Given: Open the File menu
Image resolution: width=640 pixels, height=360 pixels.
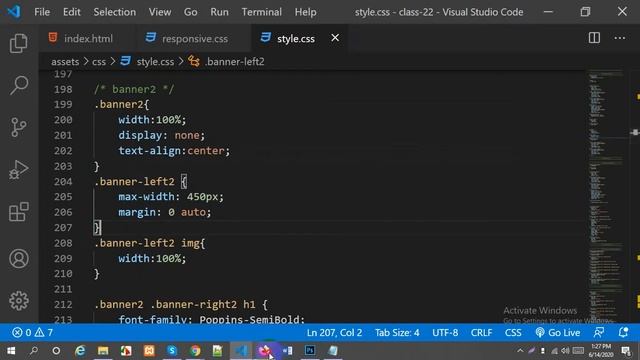Looking at the screenshot, I should pos(42,12).
